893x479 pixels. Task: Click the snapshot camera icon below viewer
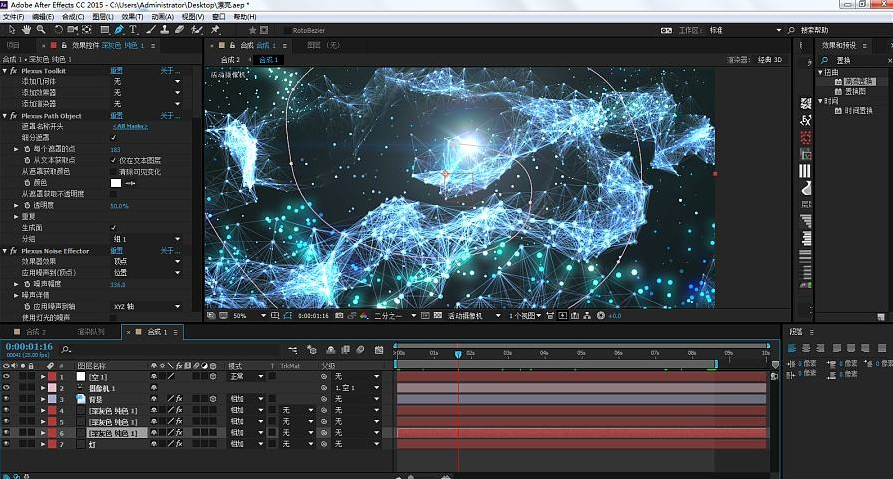pos(339,316)
